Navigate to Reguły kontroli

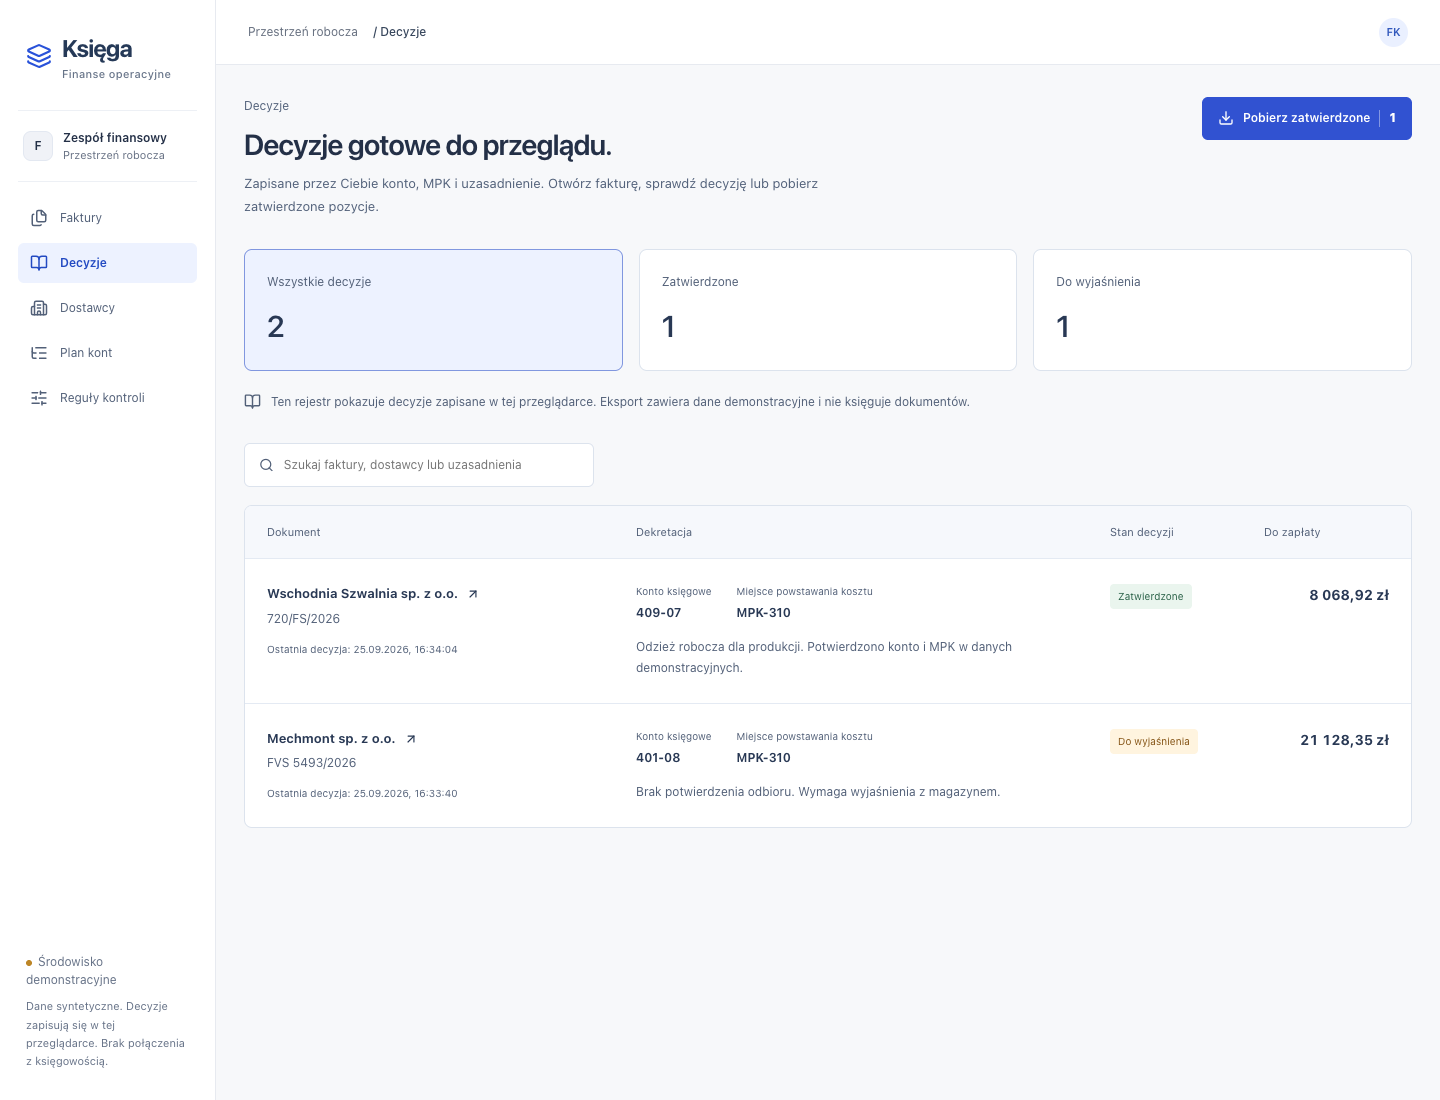tap(108, 398)
